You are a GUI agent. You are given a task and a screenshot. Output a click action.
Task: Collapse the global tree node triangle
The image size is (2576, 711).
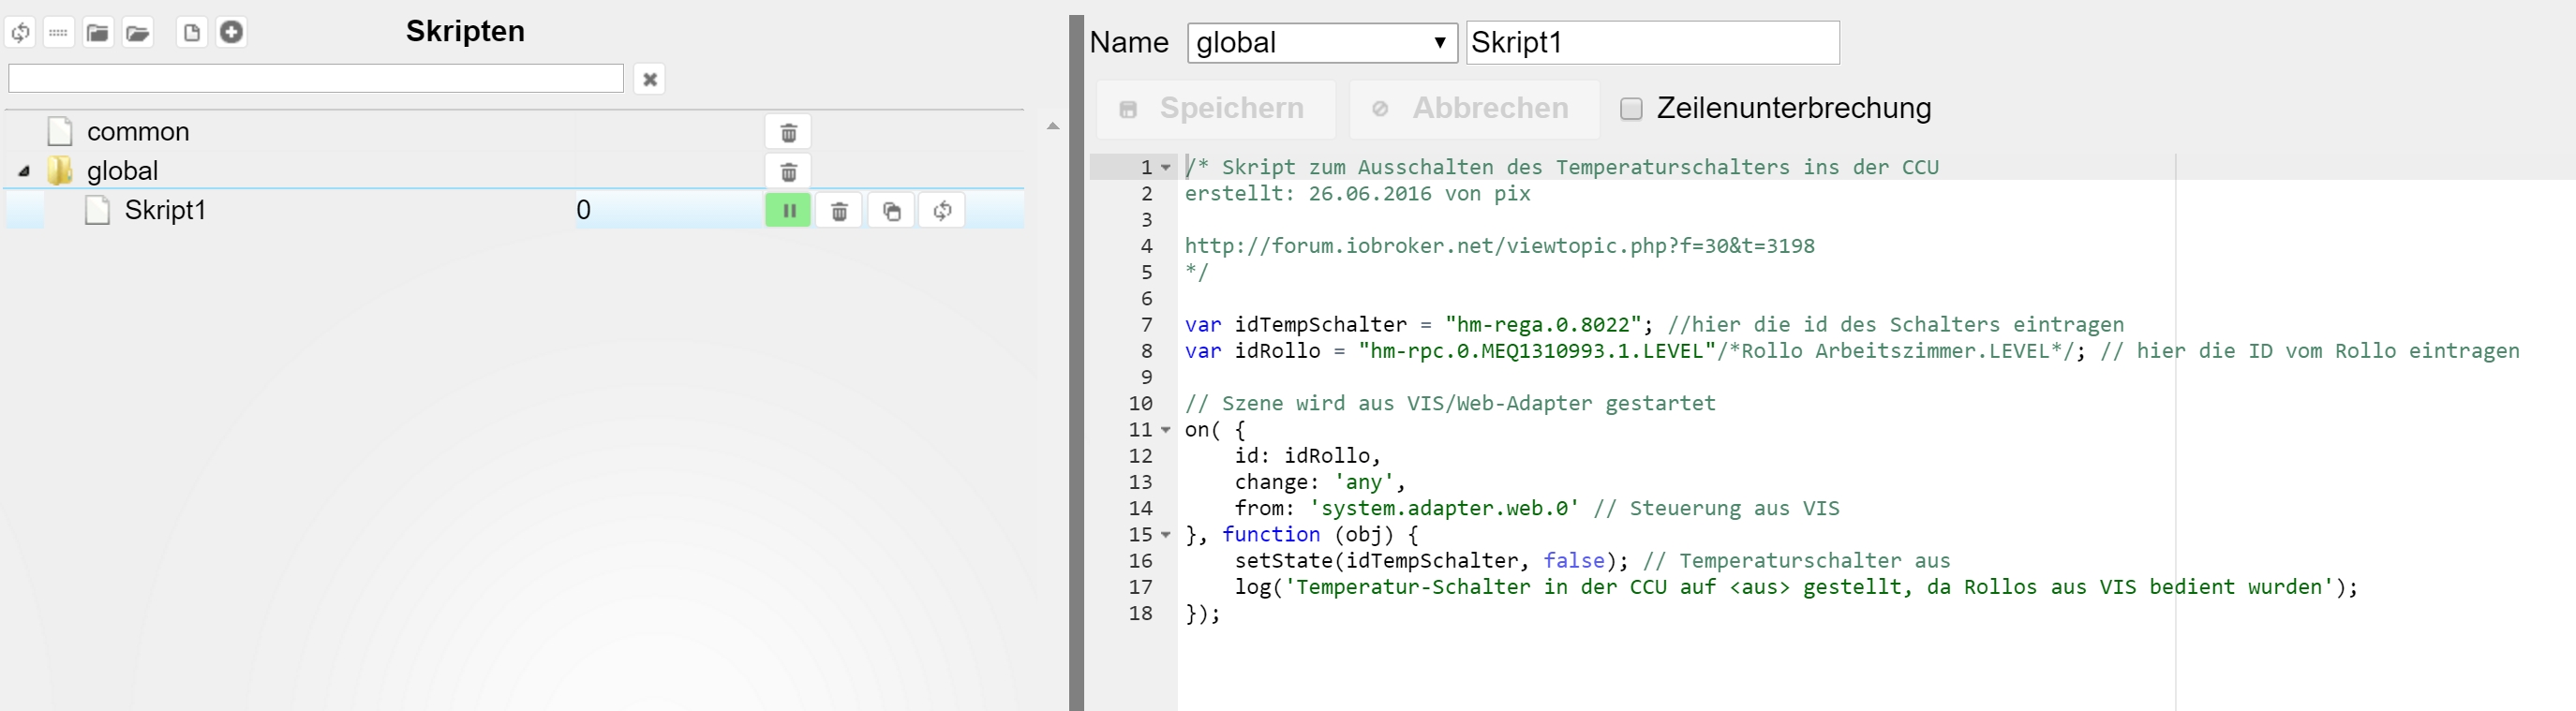coord(24,171)
